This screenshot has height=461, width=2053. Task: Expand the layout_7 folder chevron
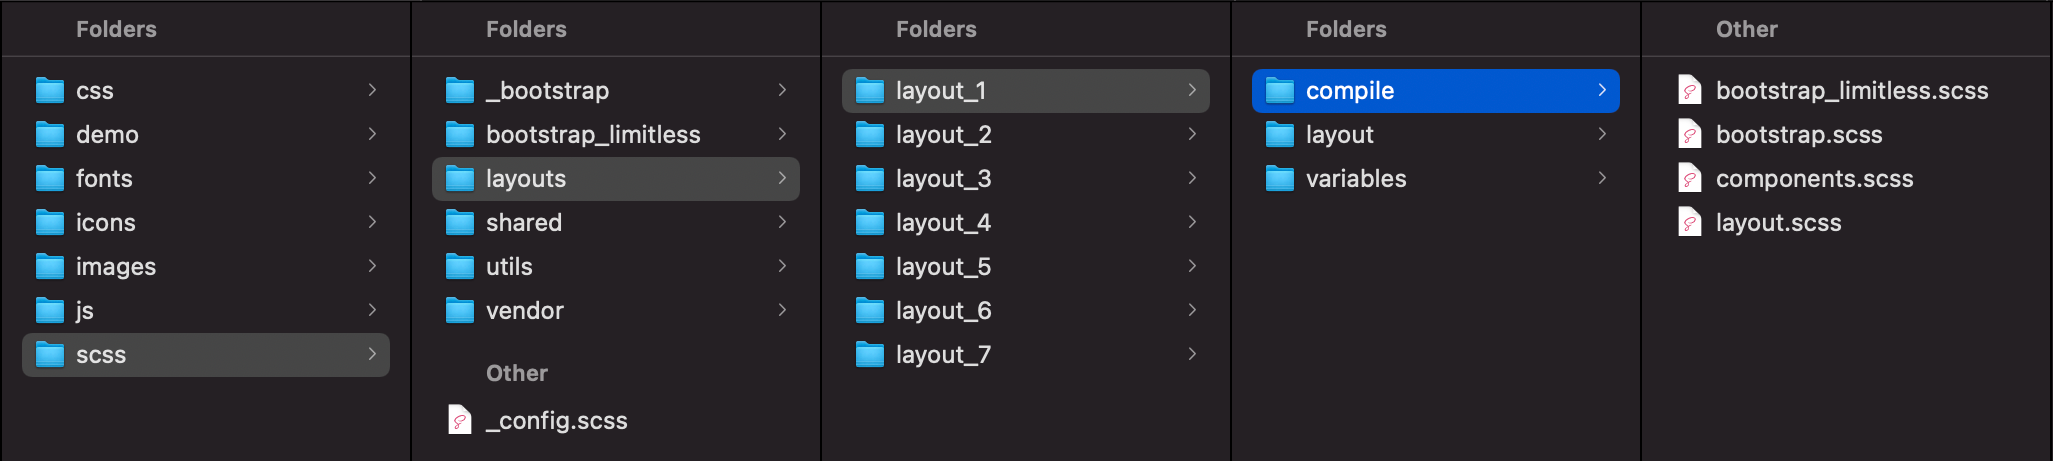pyautogui.click(x=1192, y=354)
